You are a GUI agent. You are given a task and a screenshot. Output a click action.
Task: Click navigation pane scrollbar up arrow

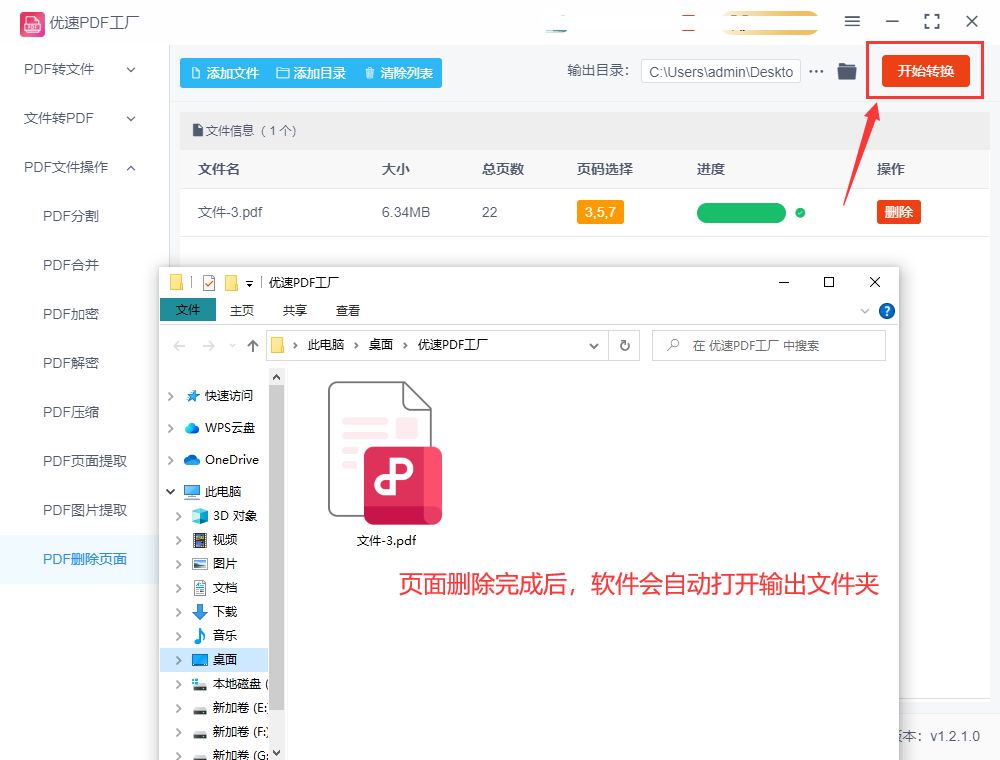tap(276, 377)
